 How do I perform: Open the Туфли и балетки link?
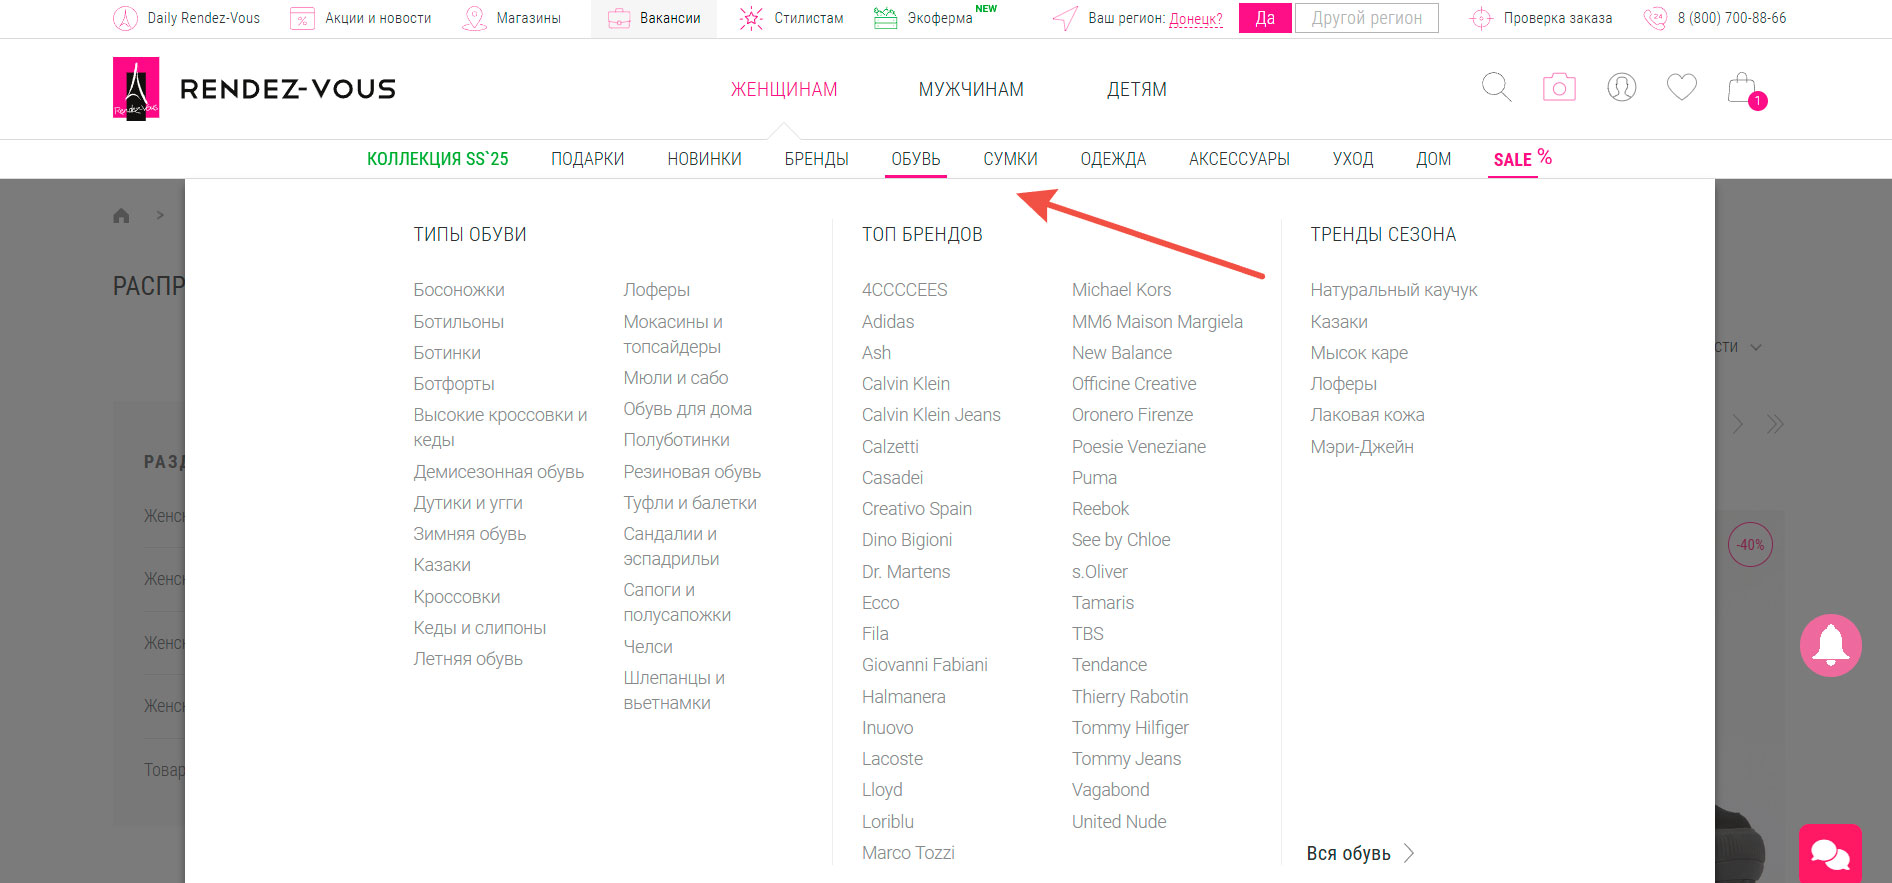point(690,503)
